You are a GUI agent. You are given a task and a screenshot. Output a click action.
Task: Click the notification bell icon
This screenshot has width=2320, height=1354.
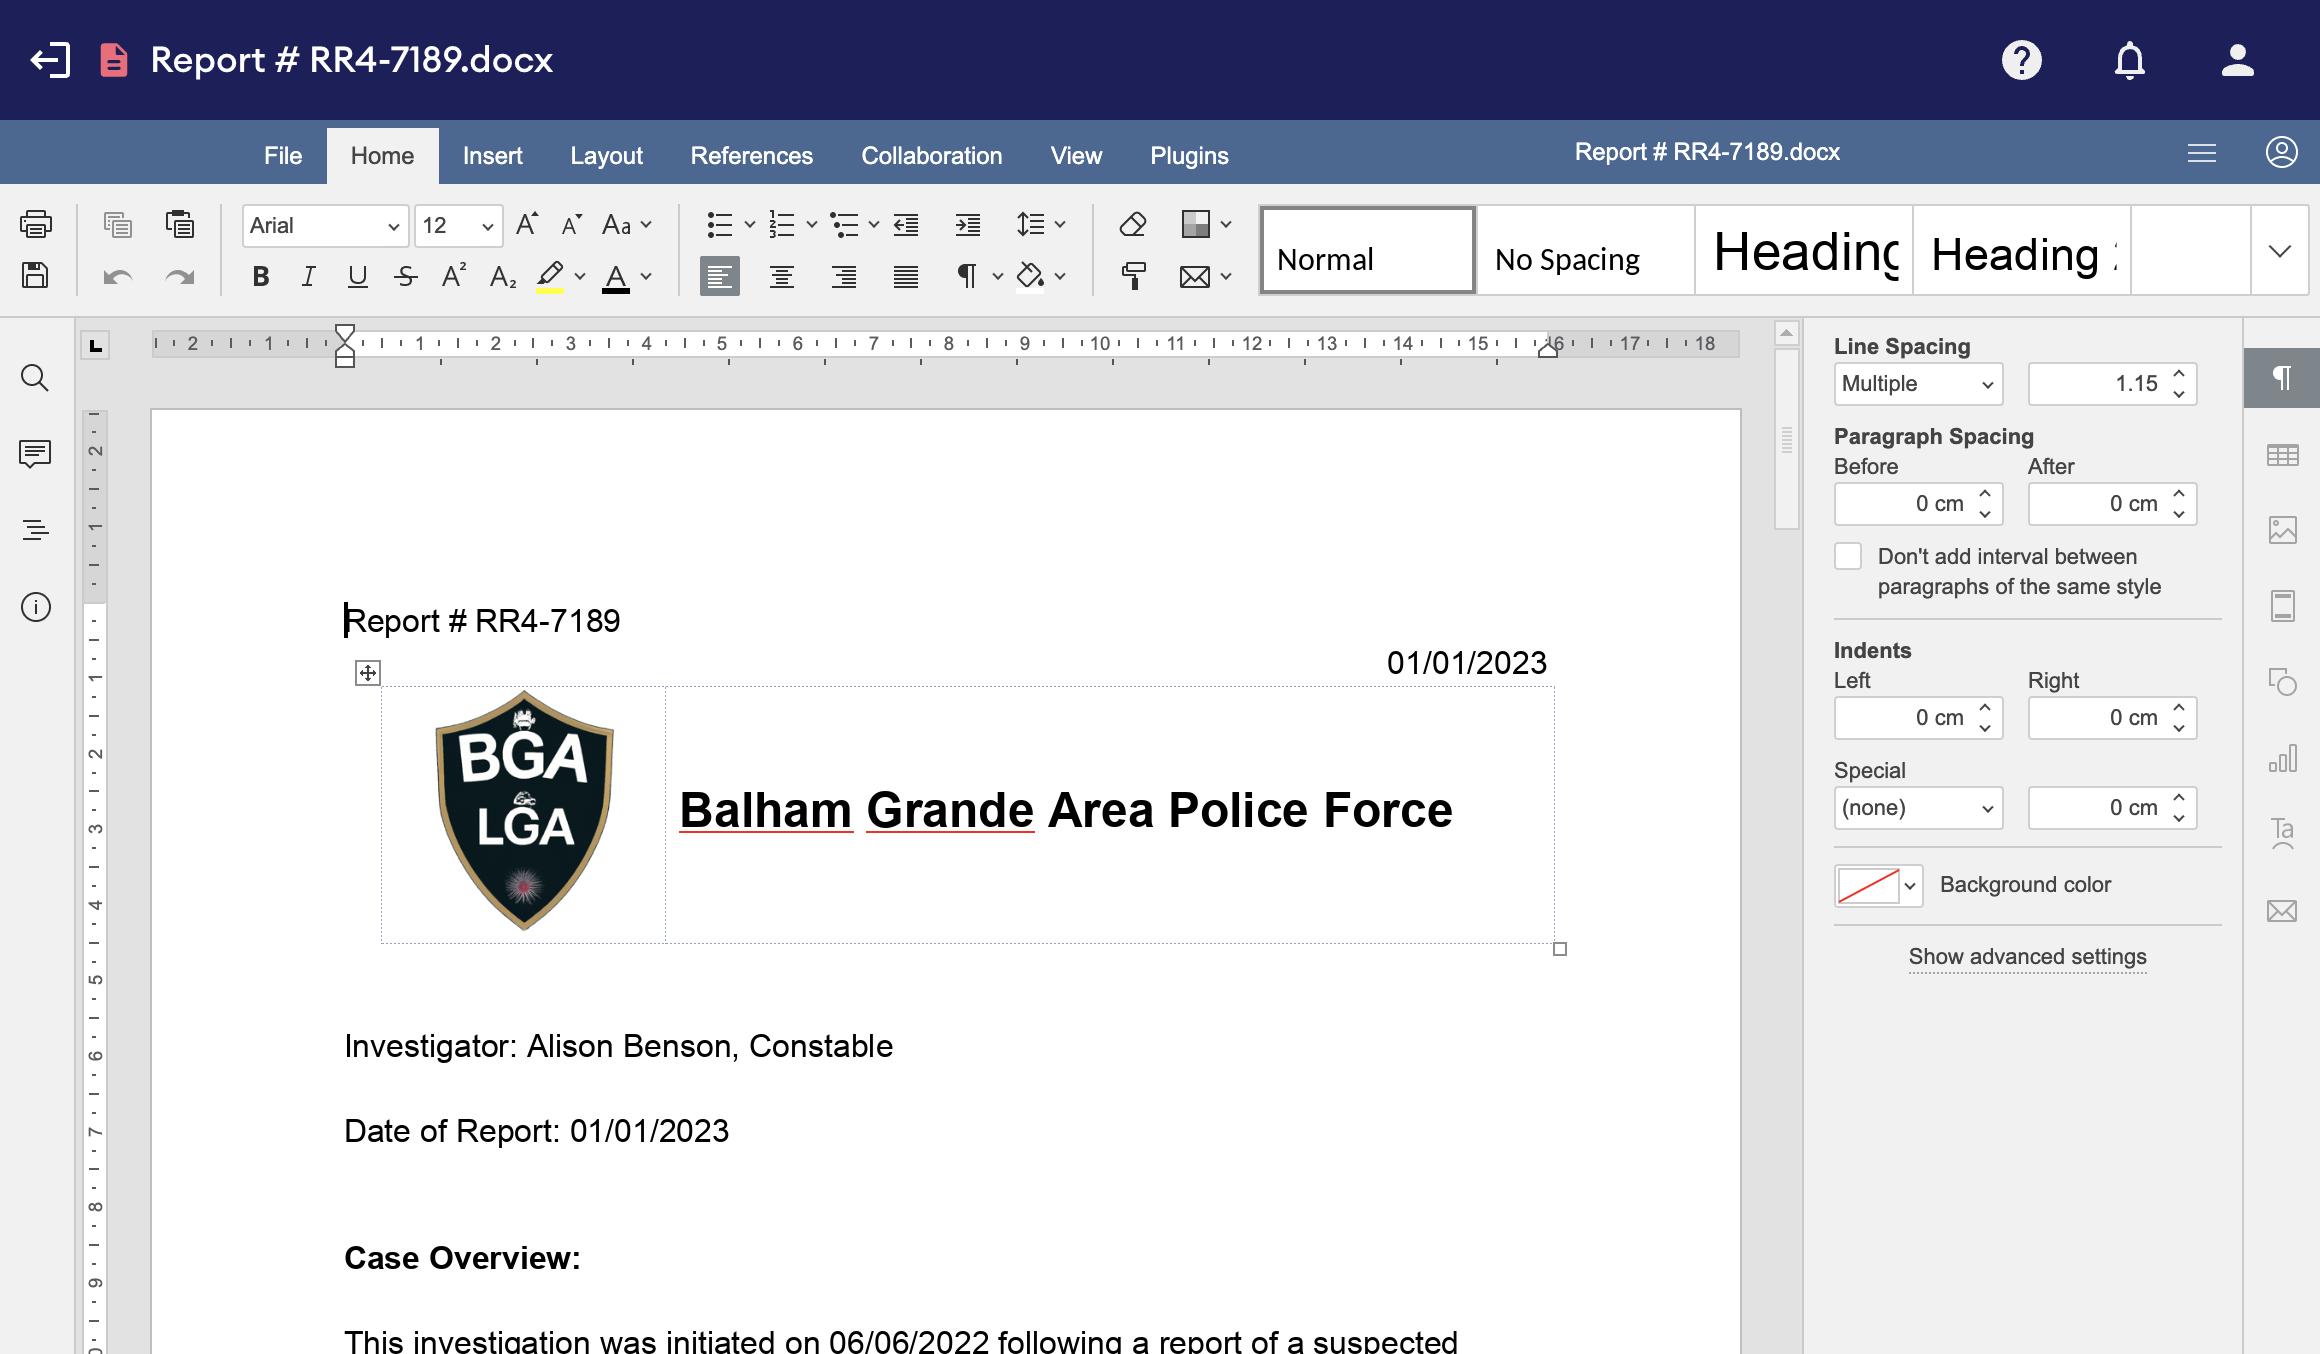pyautogui.click(x=2130, y=60)
